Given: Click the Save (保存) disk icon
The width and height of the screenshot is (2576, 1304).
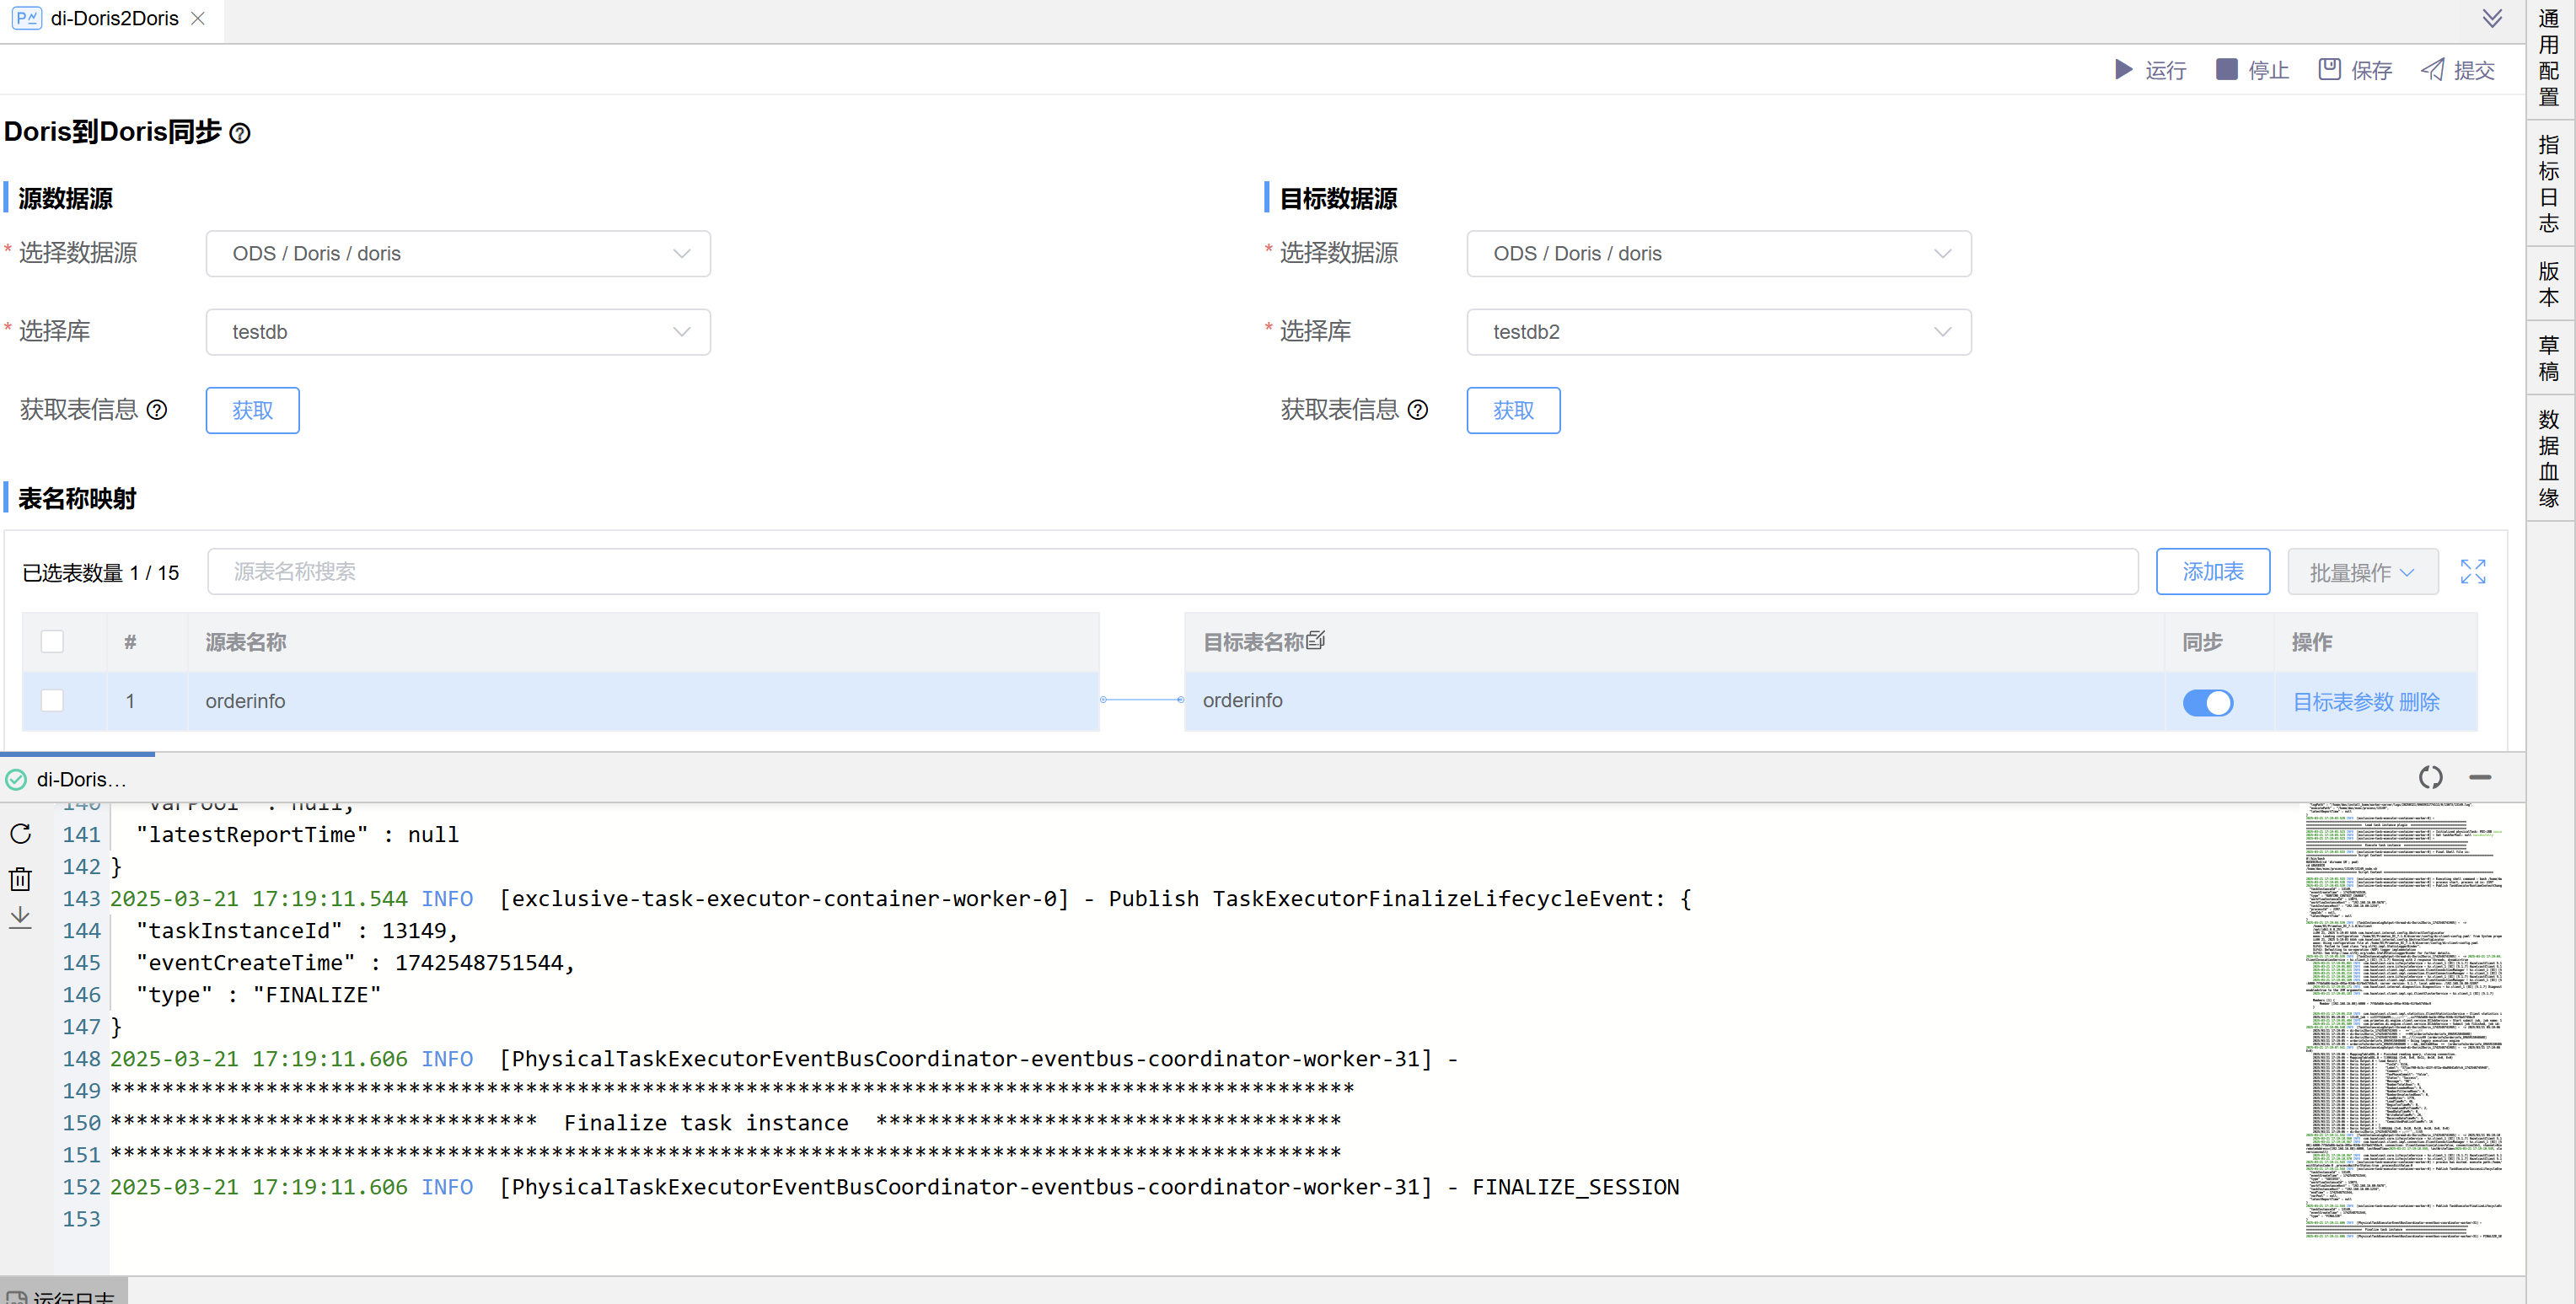Looking at the screenshot, I should point(2329,70).
